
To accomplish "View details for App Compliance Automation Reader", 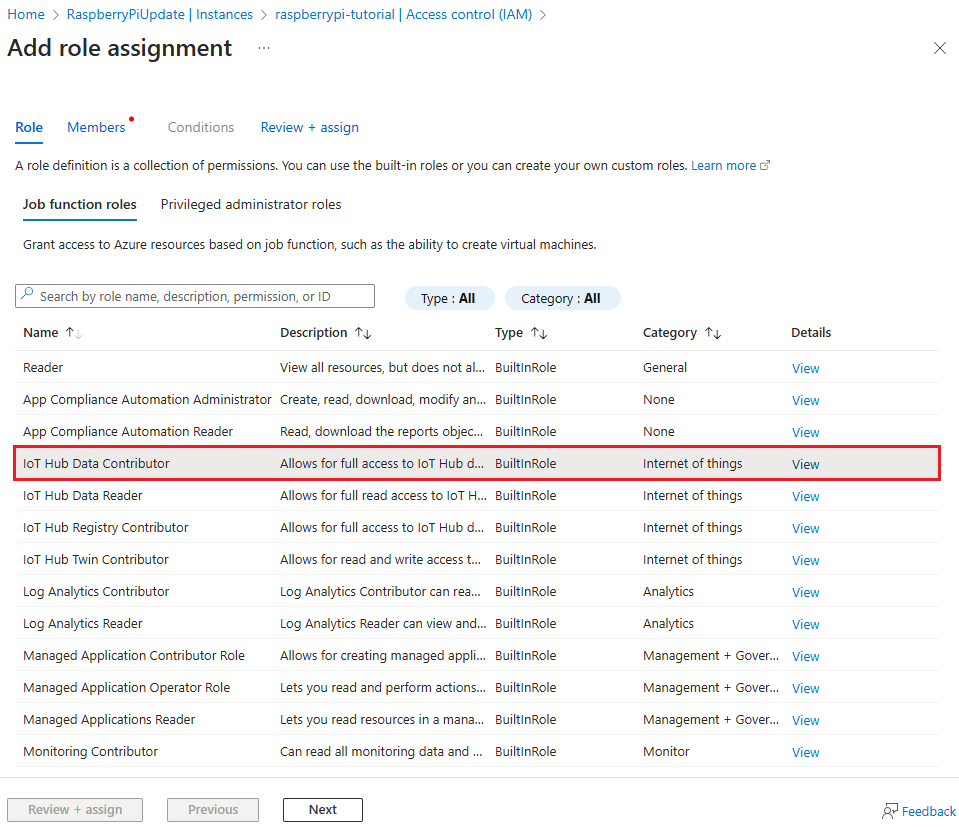I will pos(805,432).
